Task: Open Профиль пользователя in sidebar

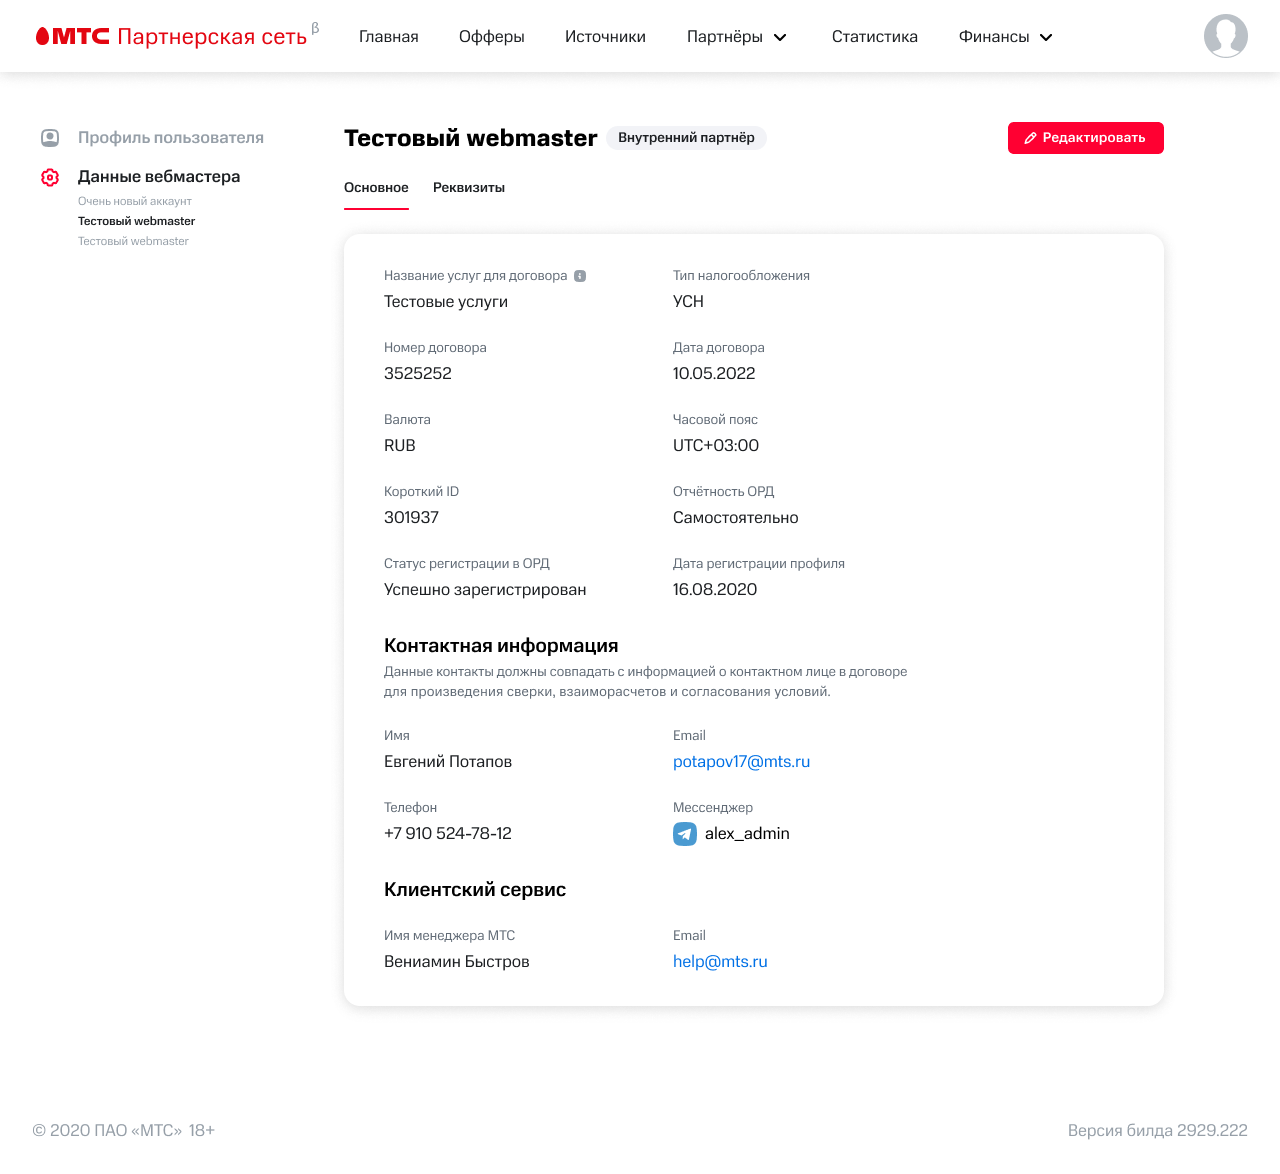Action: (x=171, y=138)
